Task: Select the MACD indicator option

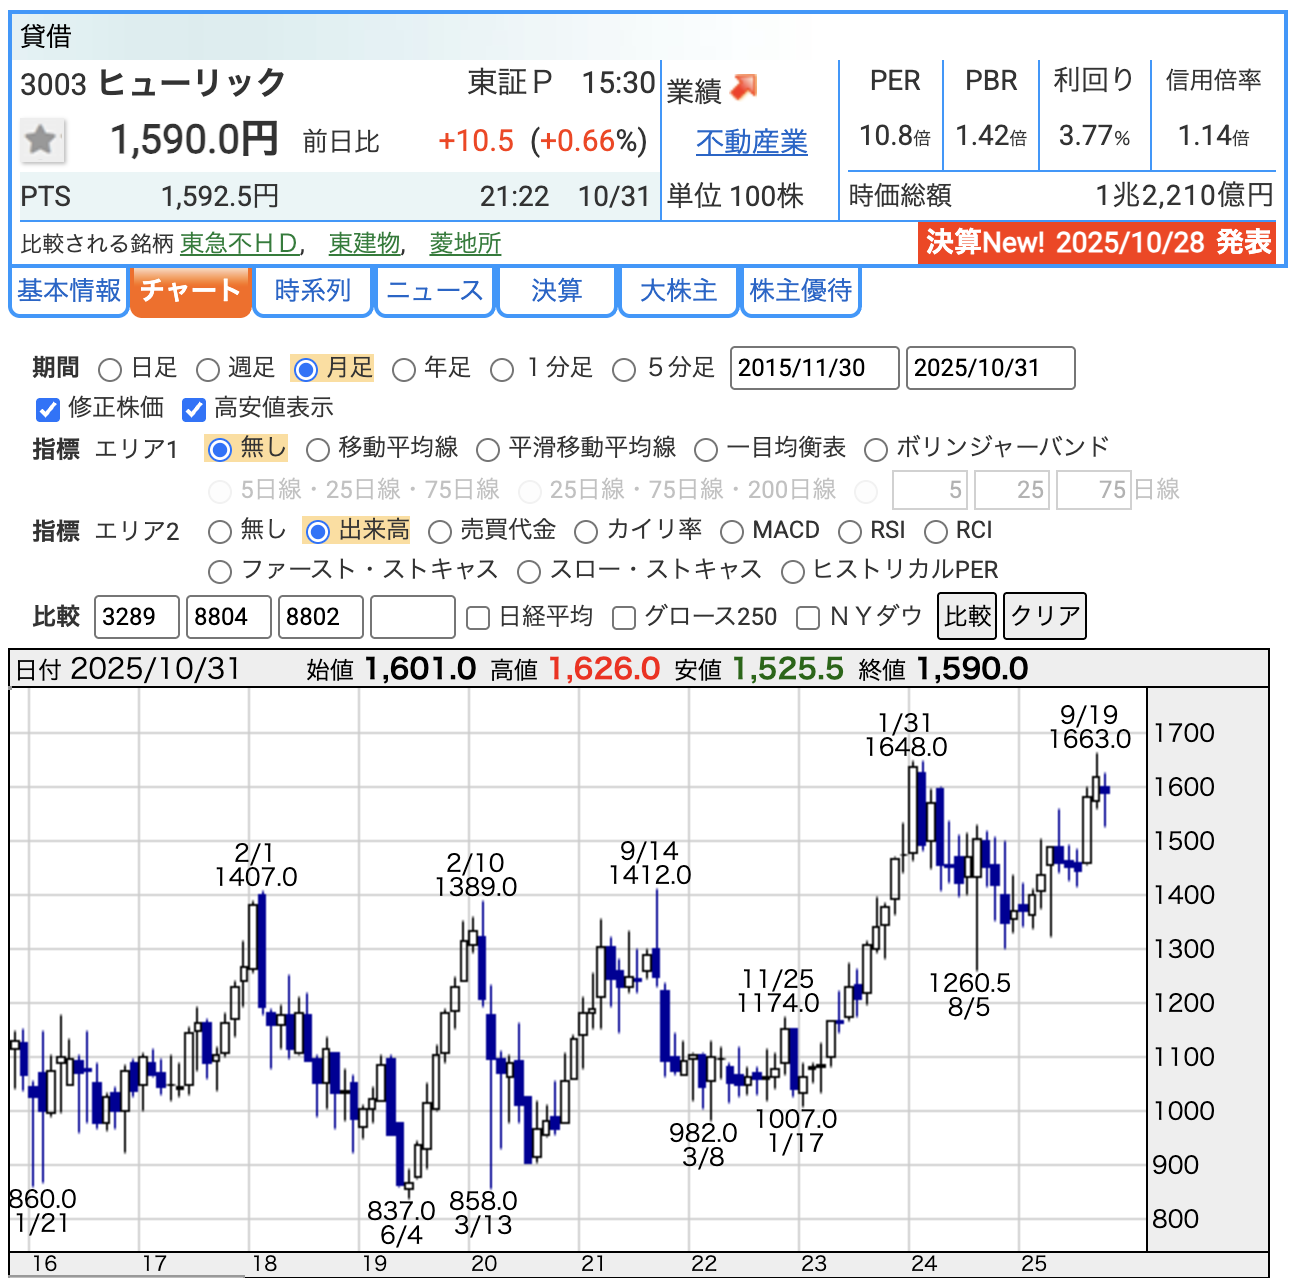Action: tap(732, 532)
